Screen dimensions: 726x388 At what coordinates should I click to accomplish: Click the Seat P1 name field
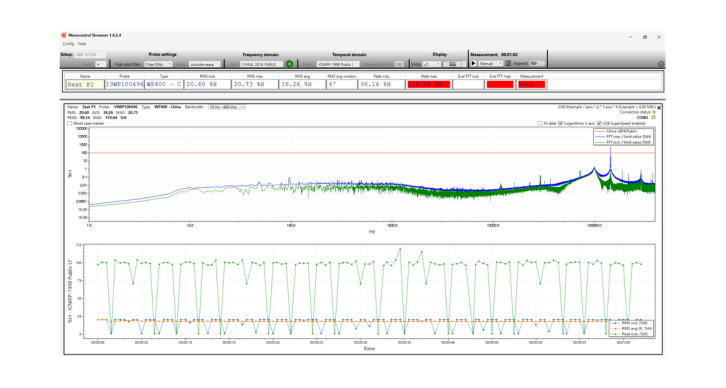tap(85, 84)
